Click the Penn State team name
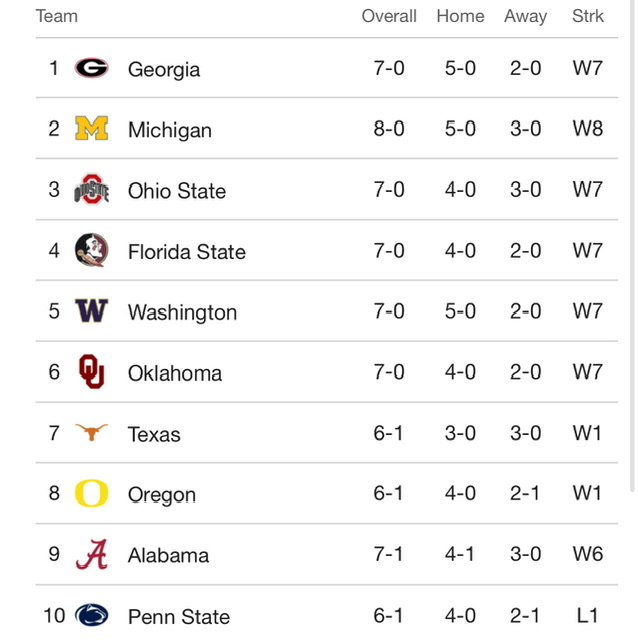Screen dimensions: 638x640 point(179,616)
